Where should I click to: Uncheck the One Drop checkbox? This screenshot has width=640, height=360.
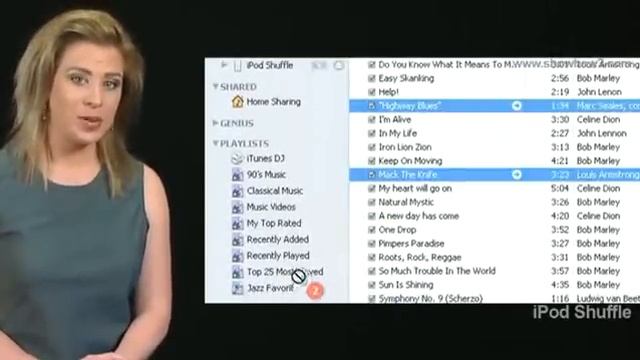(x=371, y=230)
